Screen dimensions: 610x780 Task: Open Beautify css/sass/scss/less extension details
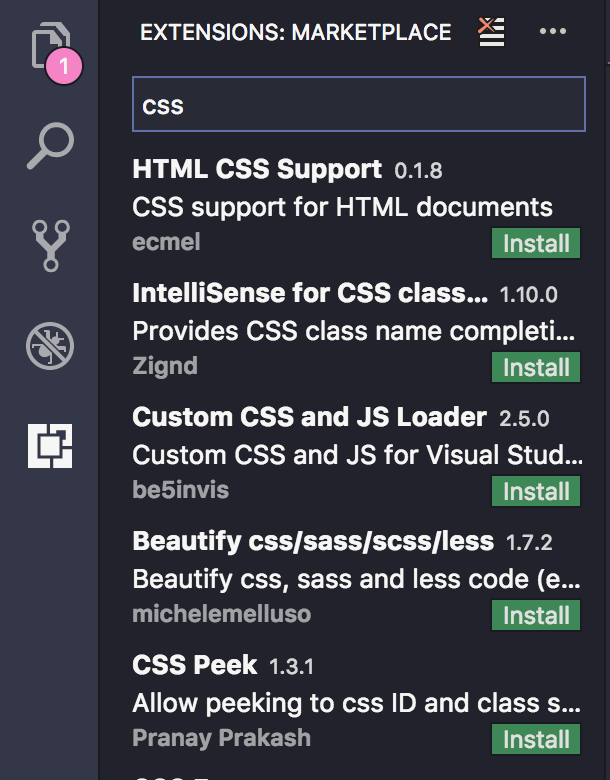[x=313, y=541]
